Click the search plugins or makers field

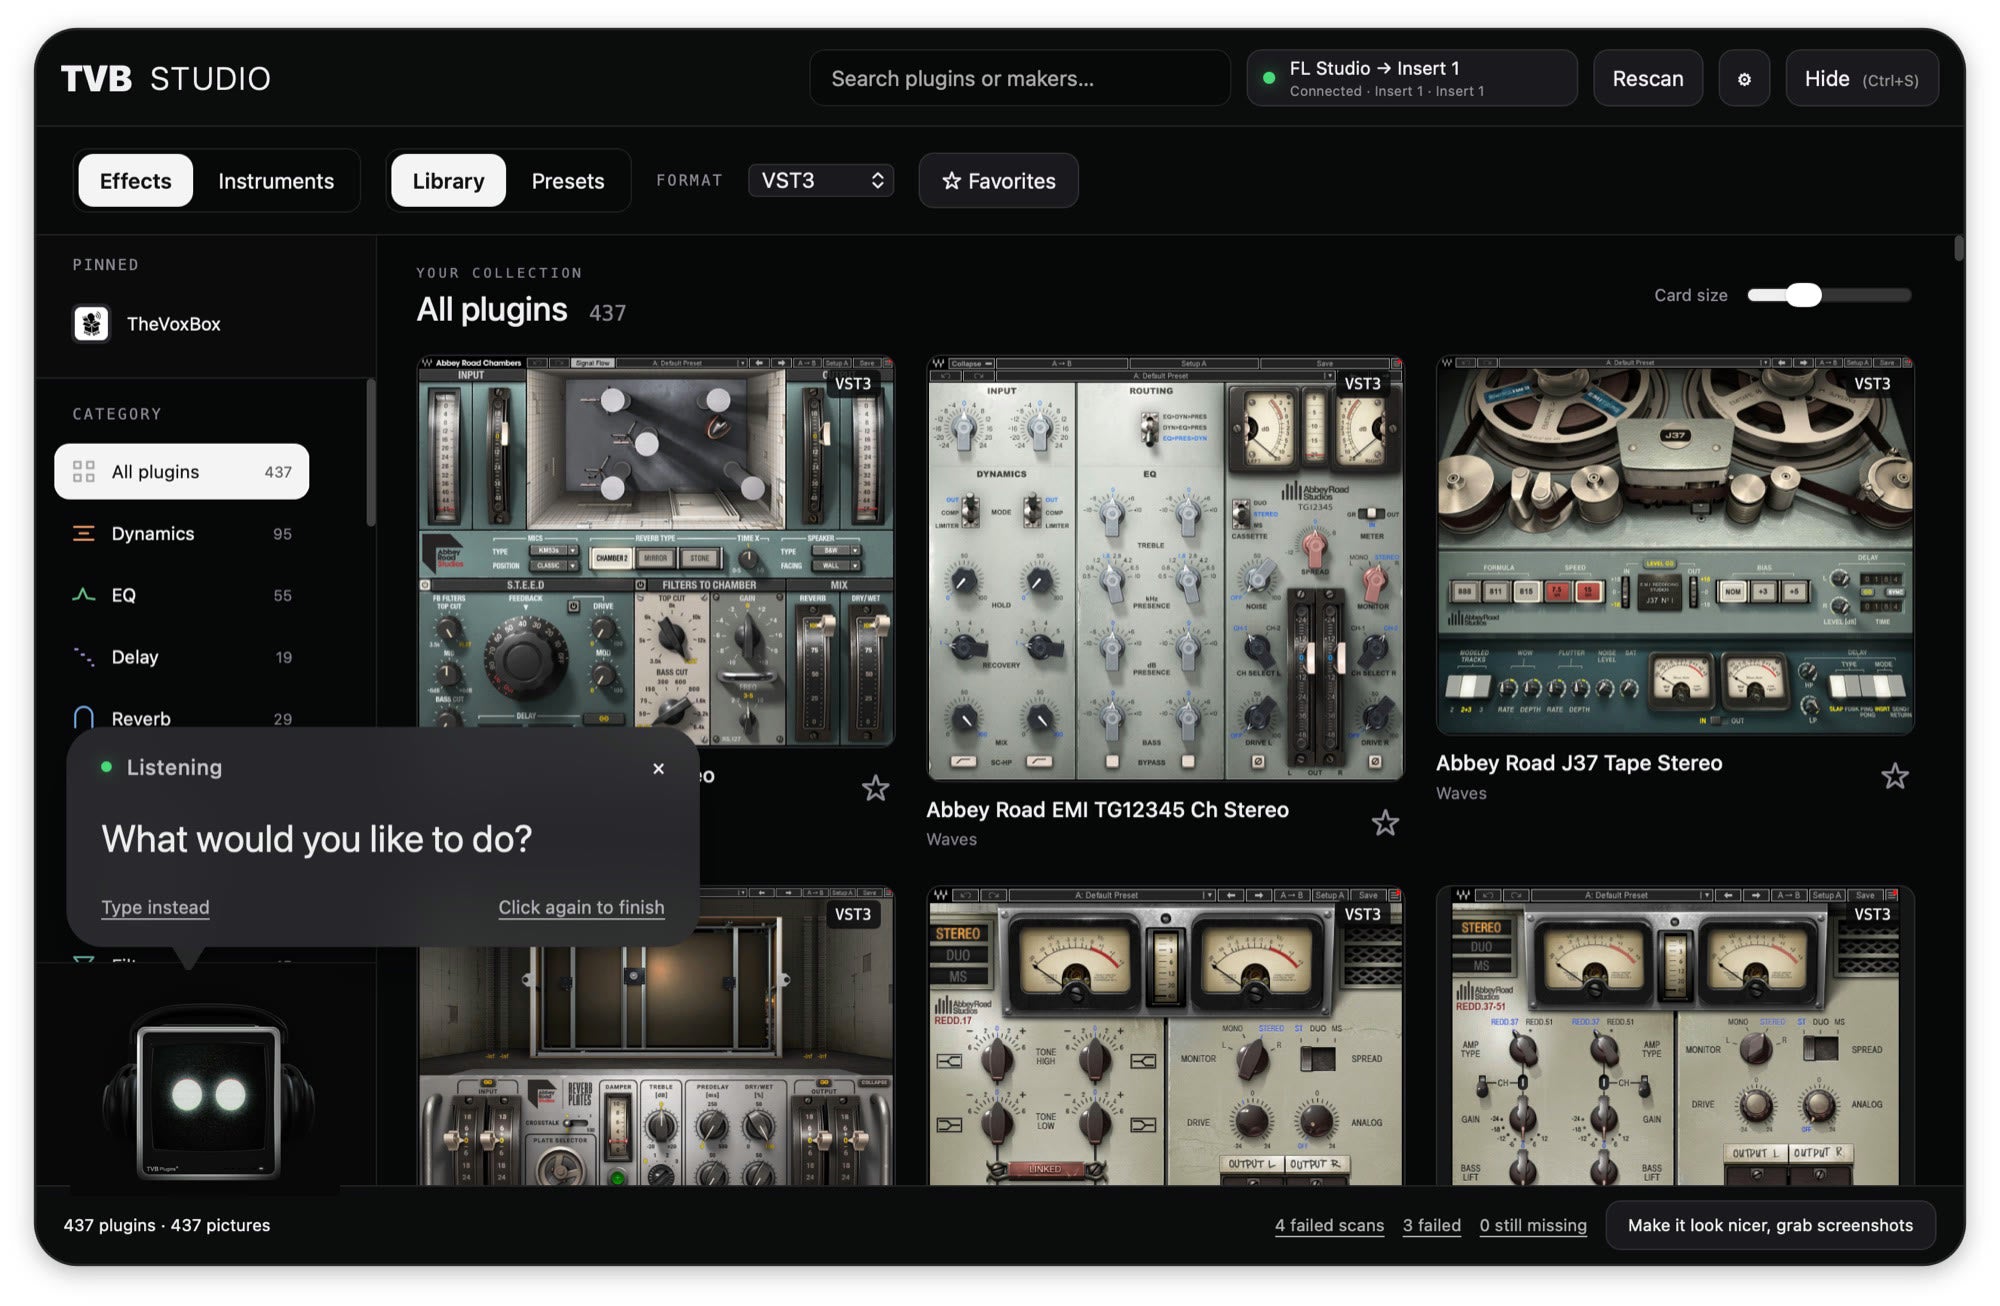(x=1019, y=78)
